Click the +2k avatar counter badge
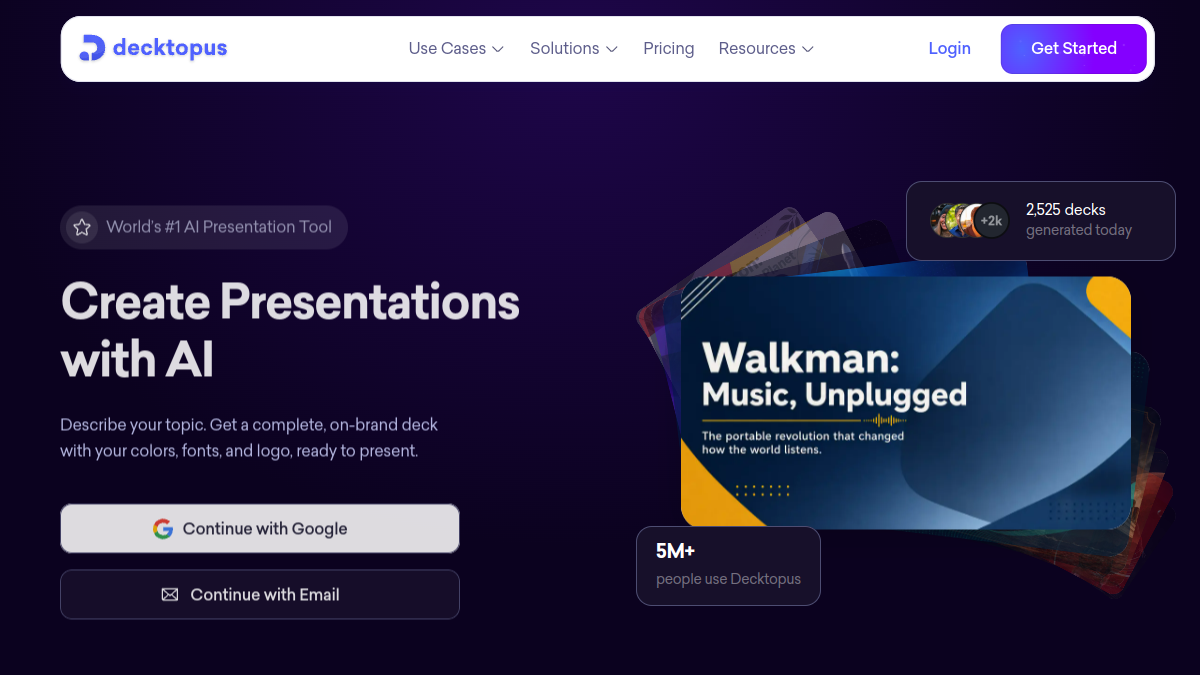The image size is (1200, 675). point(991,220)
